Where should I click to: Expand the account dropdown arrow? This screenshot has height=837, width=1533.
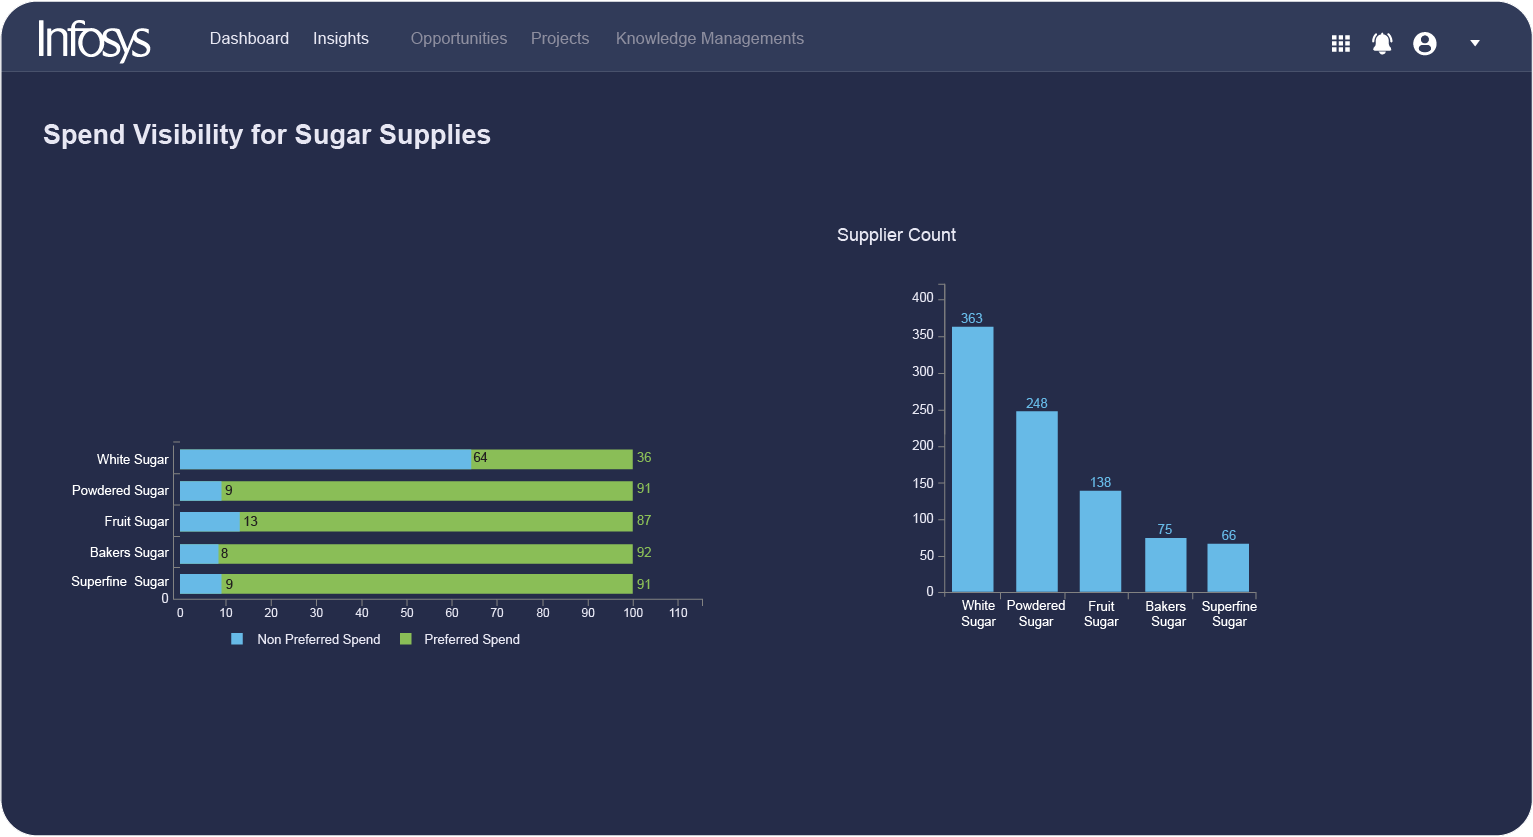click(1474, 43)
